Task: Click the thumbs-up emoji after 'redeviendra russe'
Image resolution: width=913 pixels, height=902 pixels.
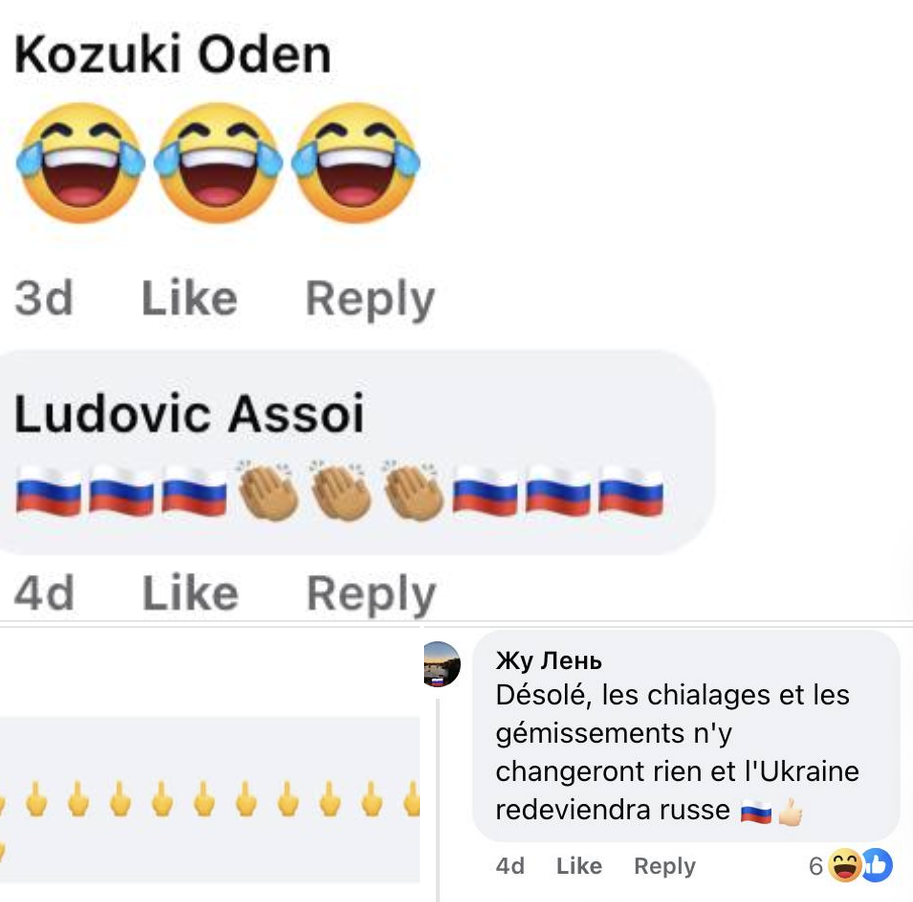Action: coord(791,812)
